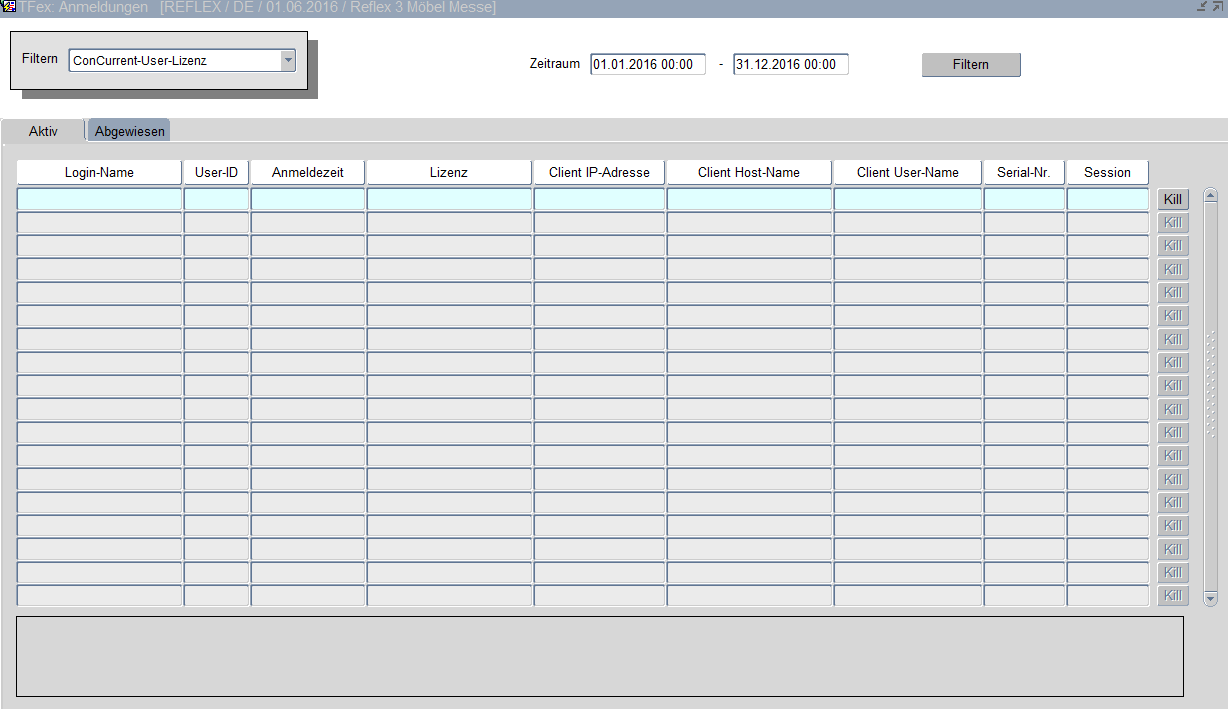Switch to the Aktiv tab

coord(43,131)
